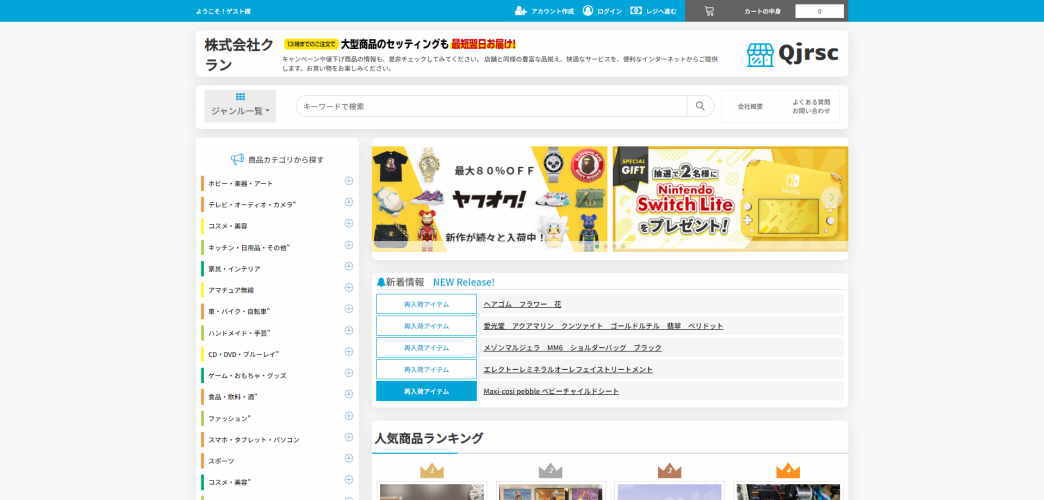Expand the 食品・飲料・酒 category
The width and height of the screenshot is (1044, 500).
(x=349, y=394)
